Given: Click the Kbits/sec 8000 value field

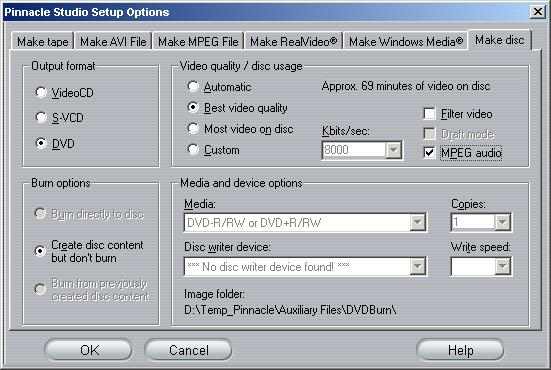Looking at the screenshot, I should point(354,150).
